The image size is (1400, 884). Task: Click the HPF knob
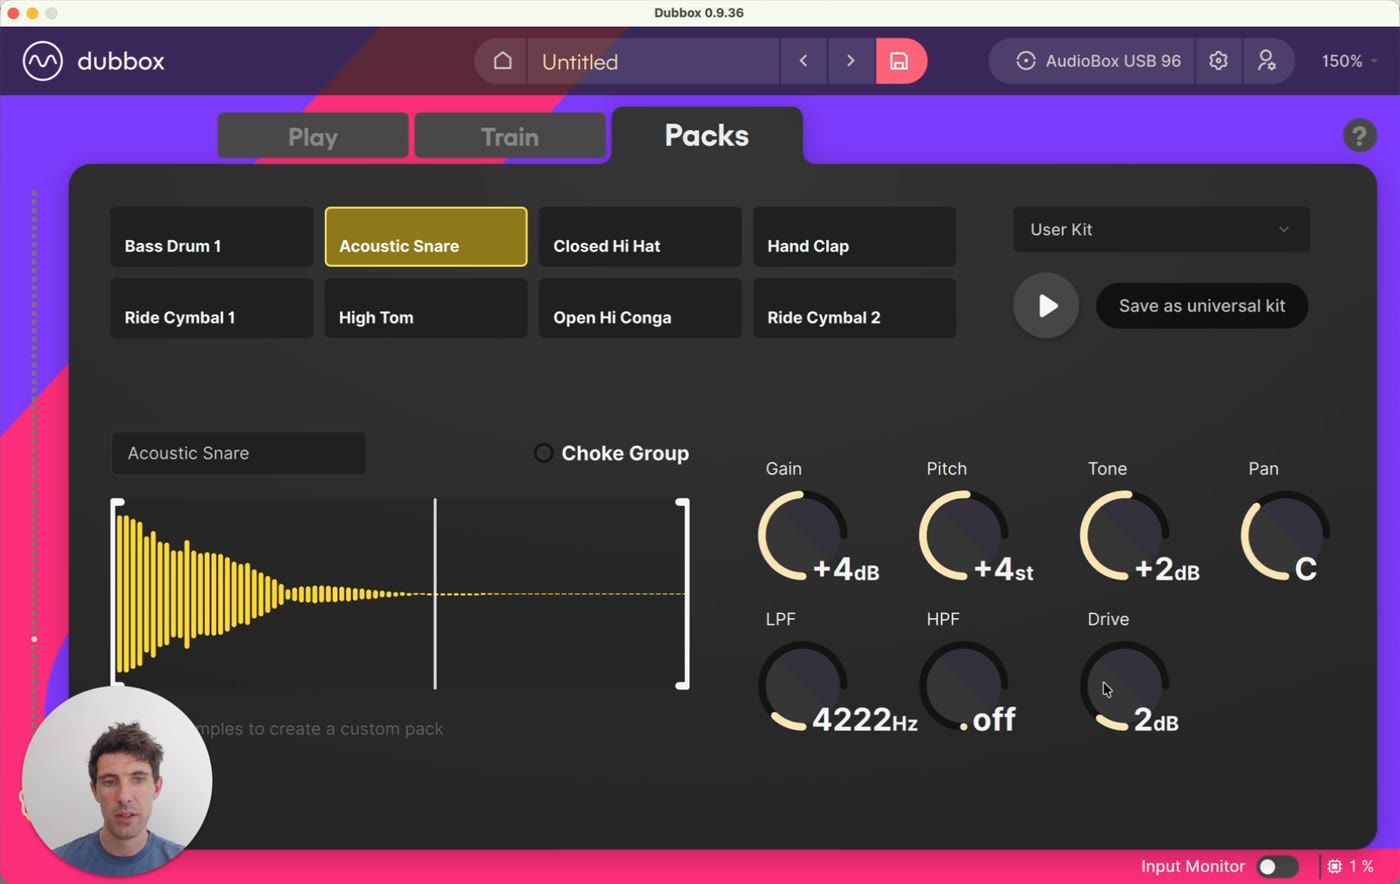963,686
